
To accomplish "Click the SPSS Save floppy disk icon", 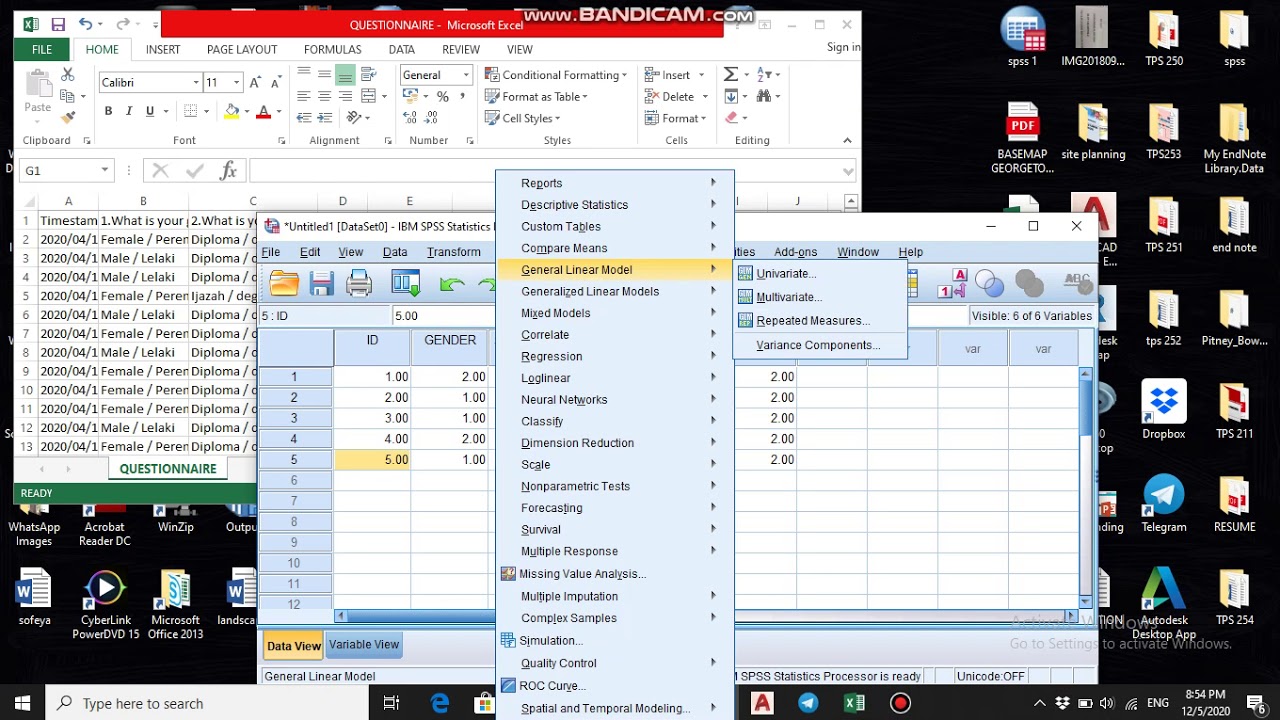I will [321, 284].
